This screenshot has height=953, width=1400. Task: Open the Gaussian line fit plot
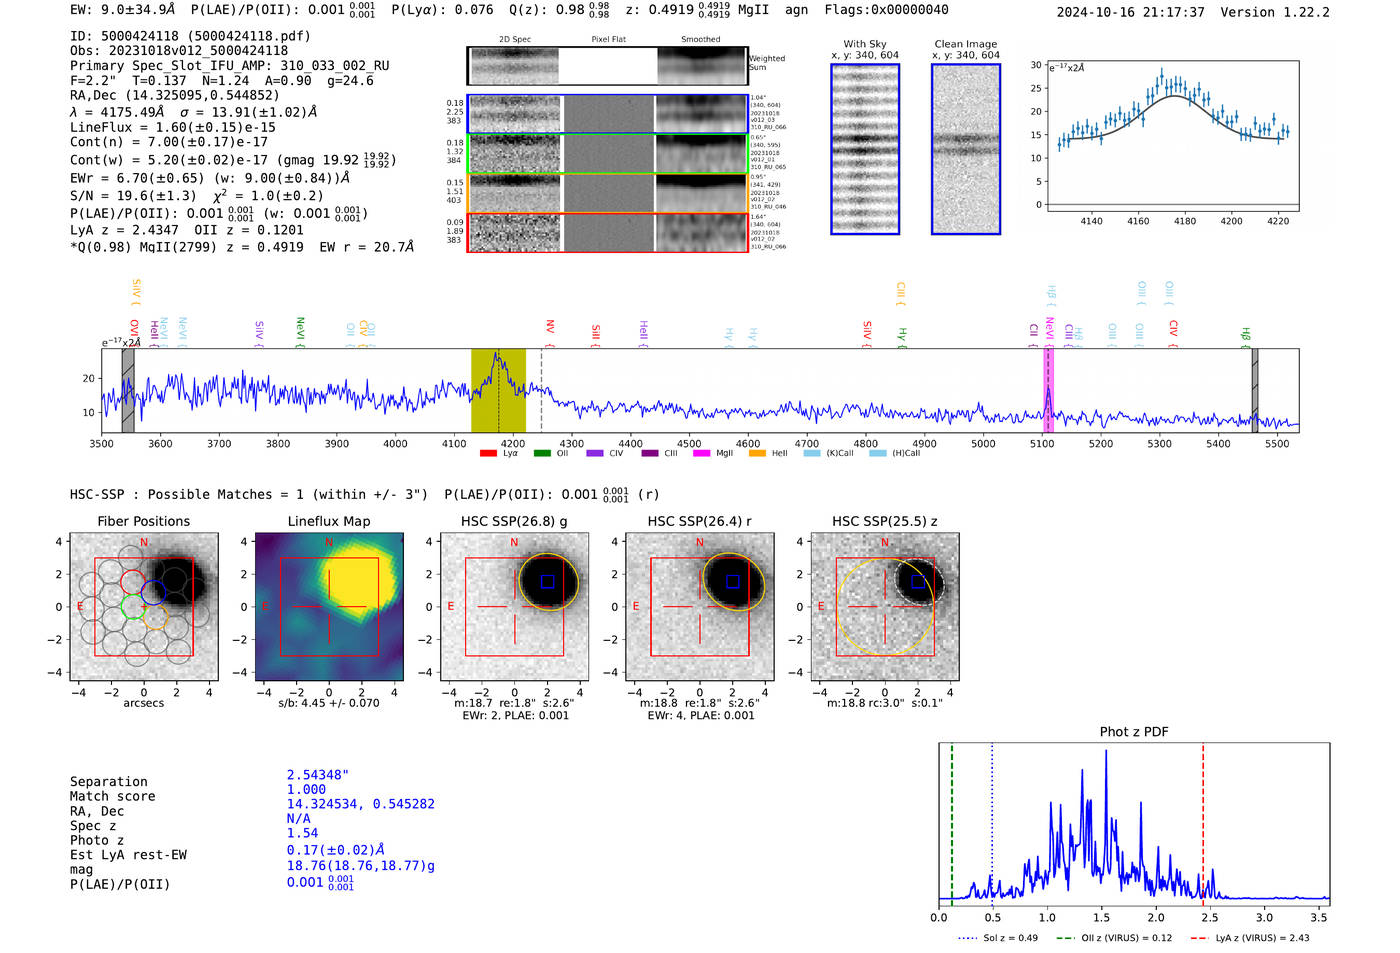1173,136
